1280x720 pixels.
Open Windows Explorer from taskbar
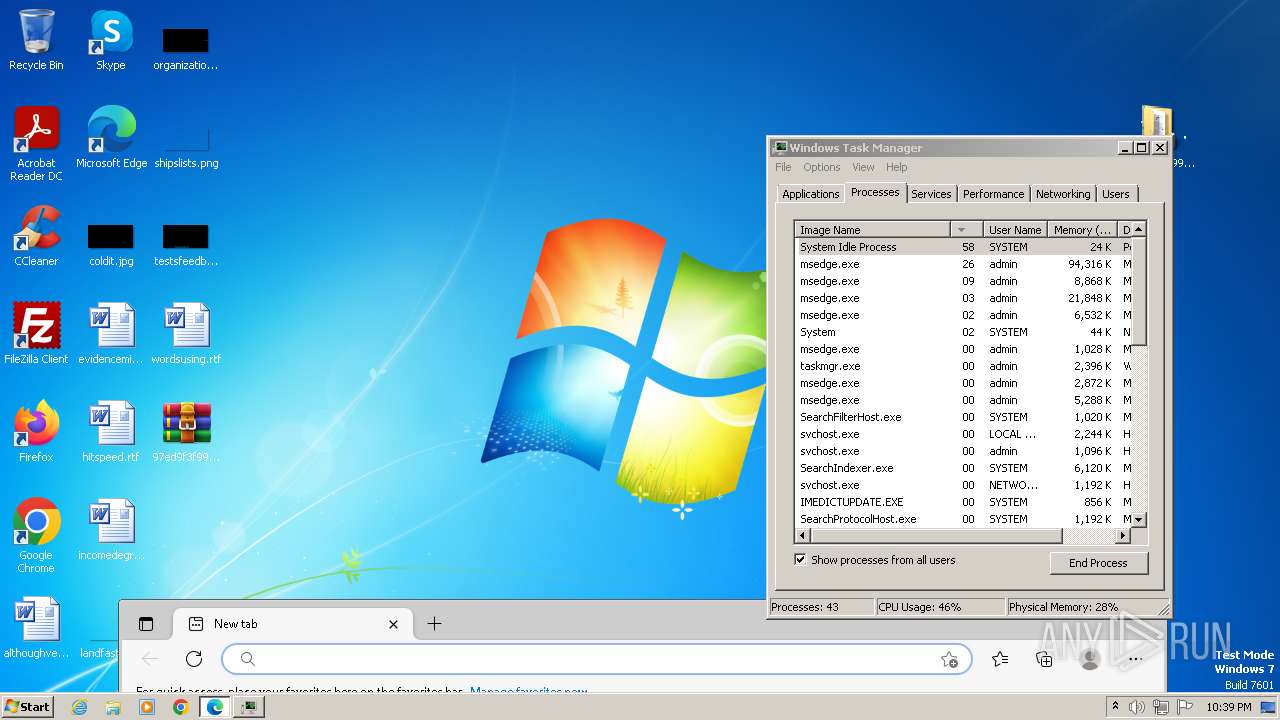(x=113, y=707)
